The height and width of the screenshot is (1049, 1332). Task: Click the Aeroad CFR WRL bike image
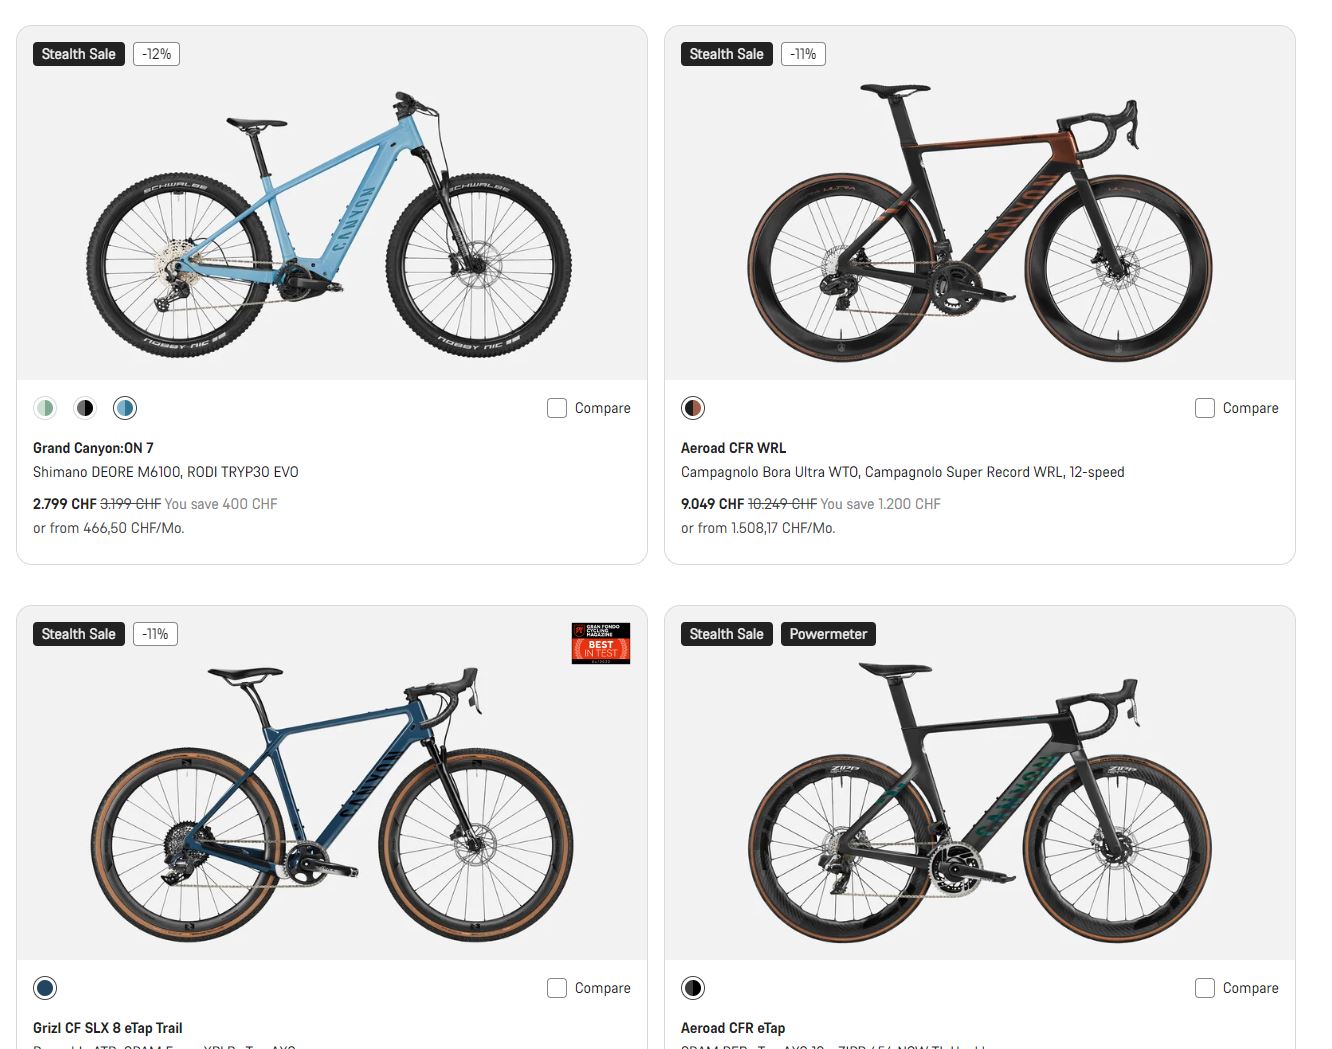coord(980,225)
